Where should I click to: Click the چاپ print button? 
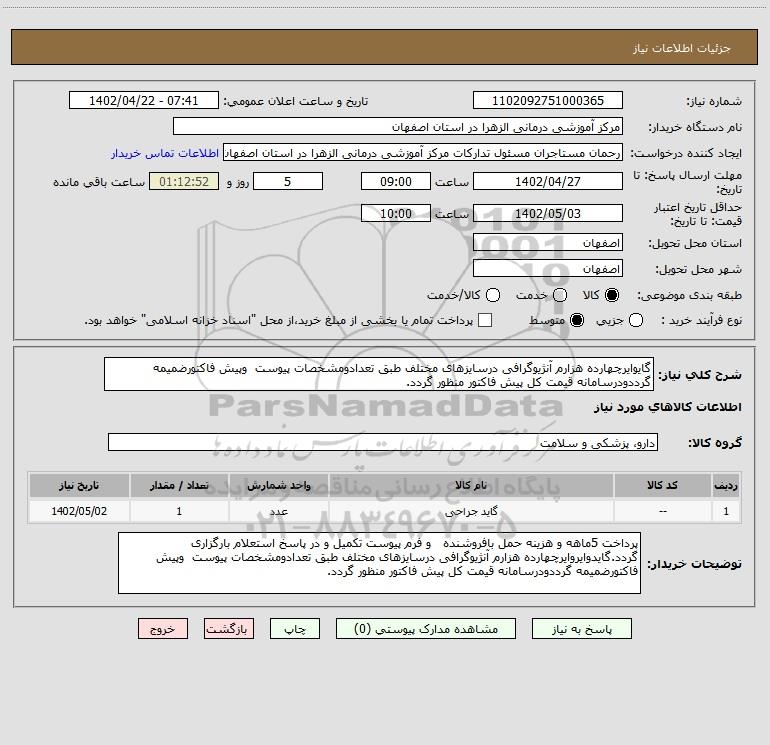[295, 629]
